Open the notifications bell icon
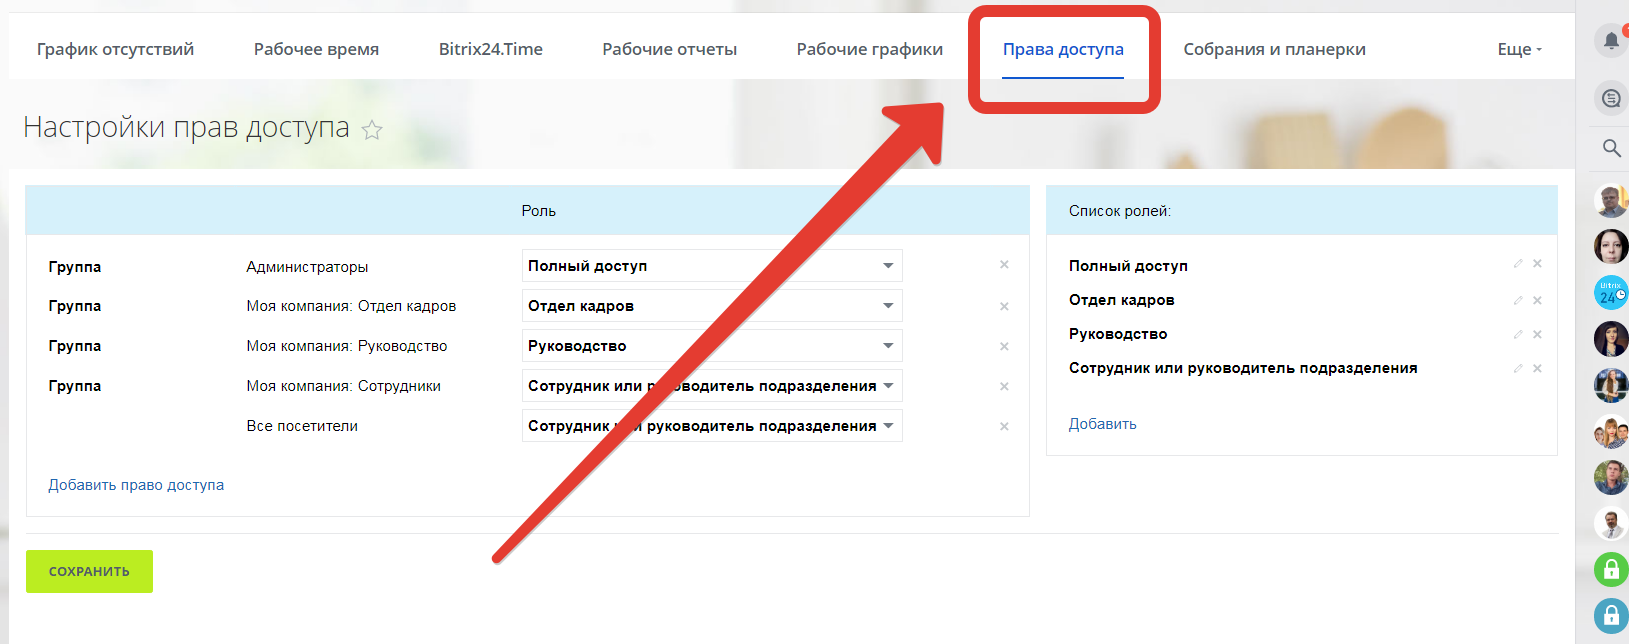 tap(1611, 41)
